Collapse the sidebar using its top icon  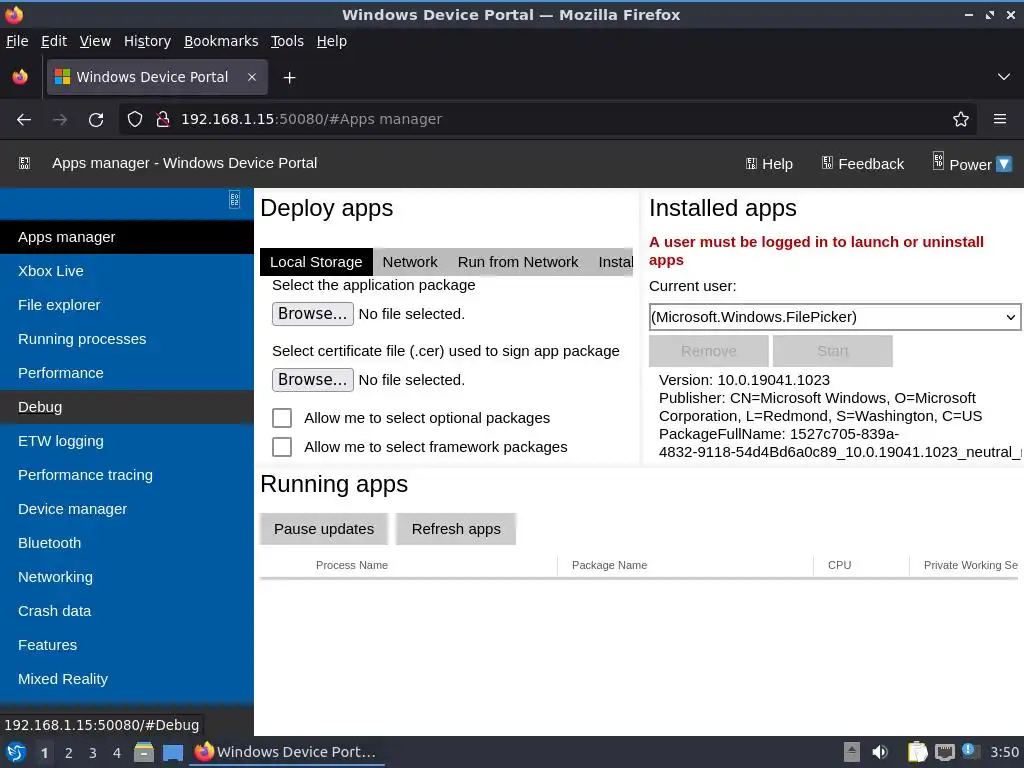pyautogui.click(x=234, y=199)
